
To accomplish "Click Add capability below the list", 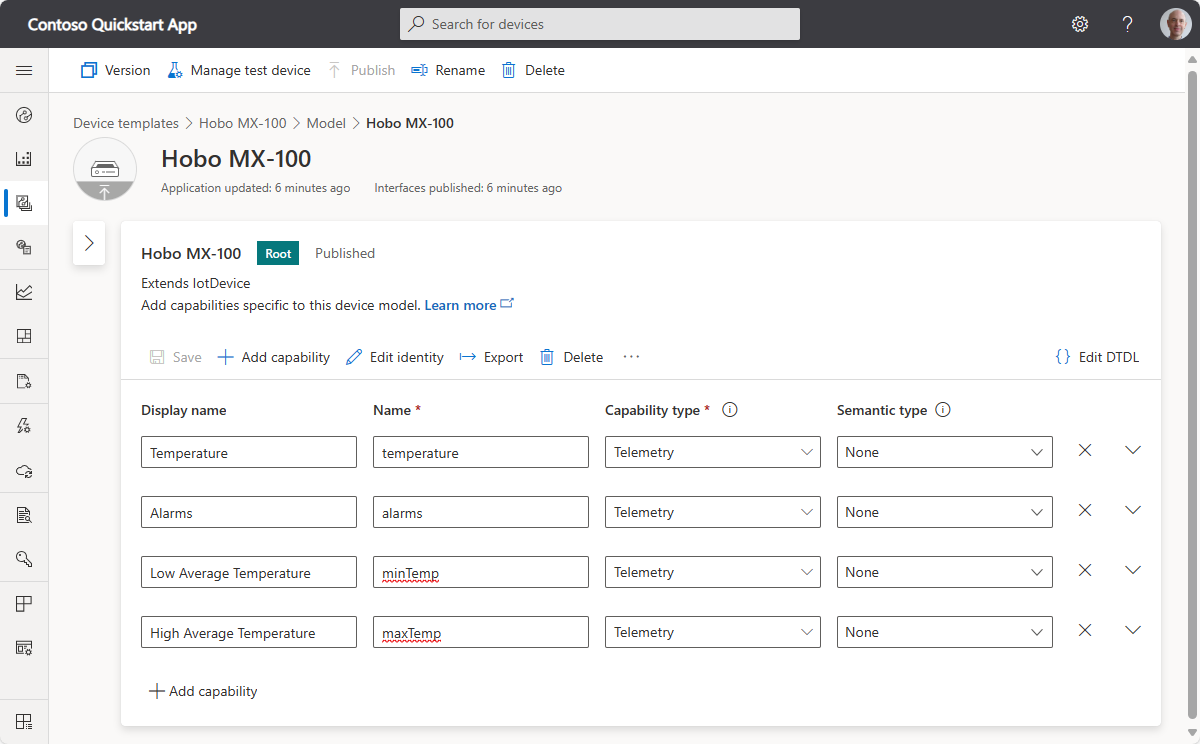I will [x=203, y=691].
